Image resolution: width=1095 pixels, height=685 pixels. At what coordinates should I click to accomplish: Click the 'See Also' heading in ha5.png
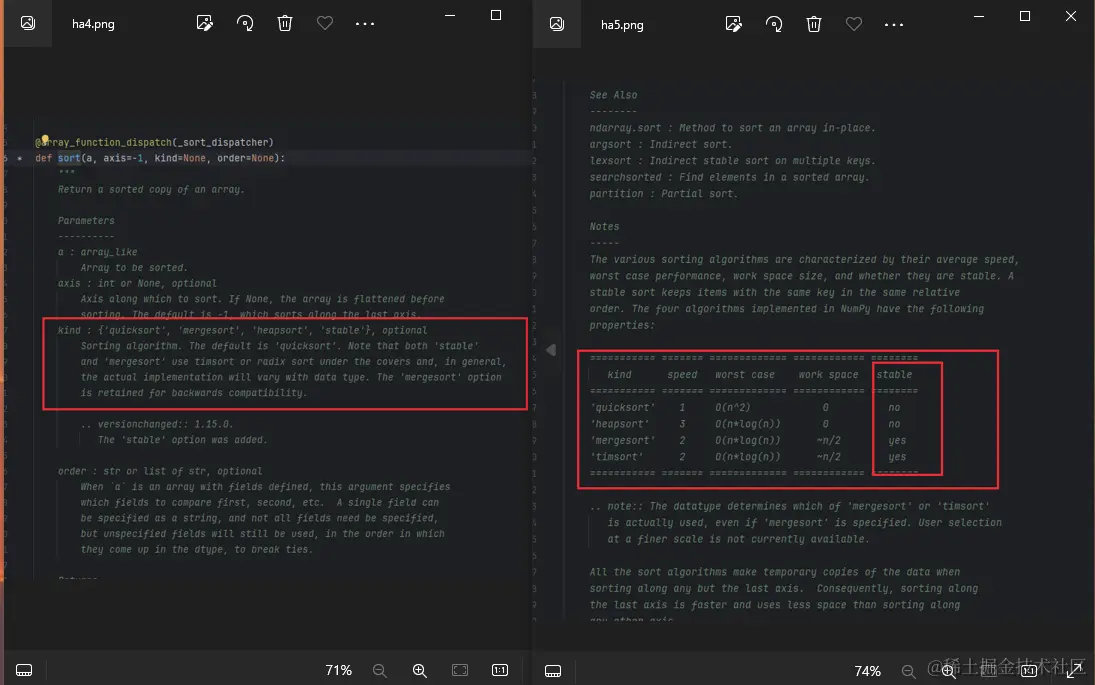613,95
